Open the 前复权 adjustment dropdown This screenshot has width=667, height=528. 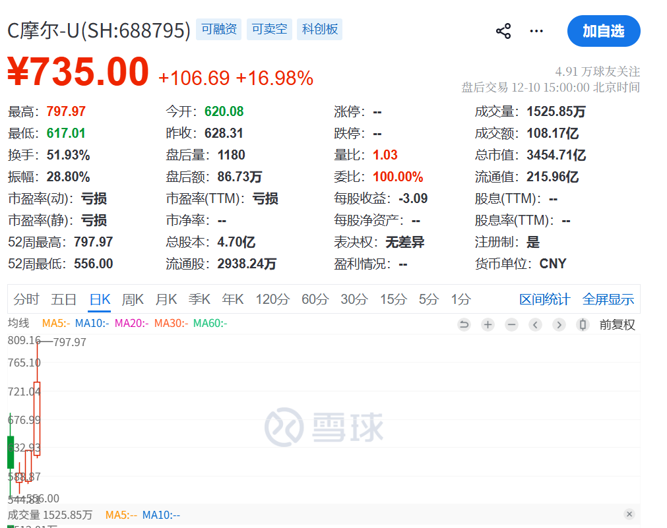(x=617, y=324)
